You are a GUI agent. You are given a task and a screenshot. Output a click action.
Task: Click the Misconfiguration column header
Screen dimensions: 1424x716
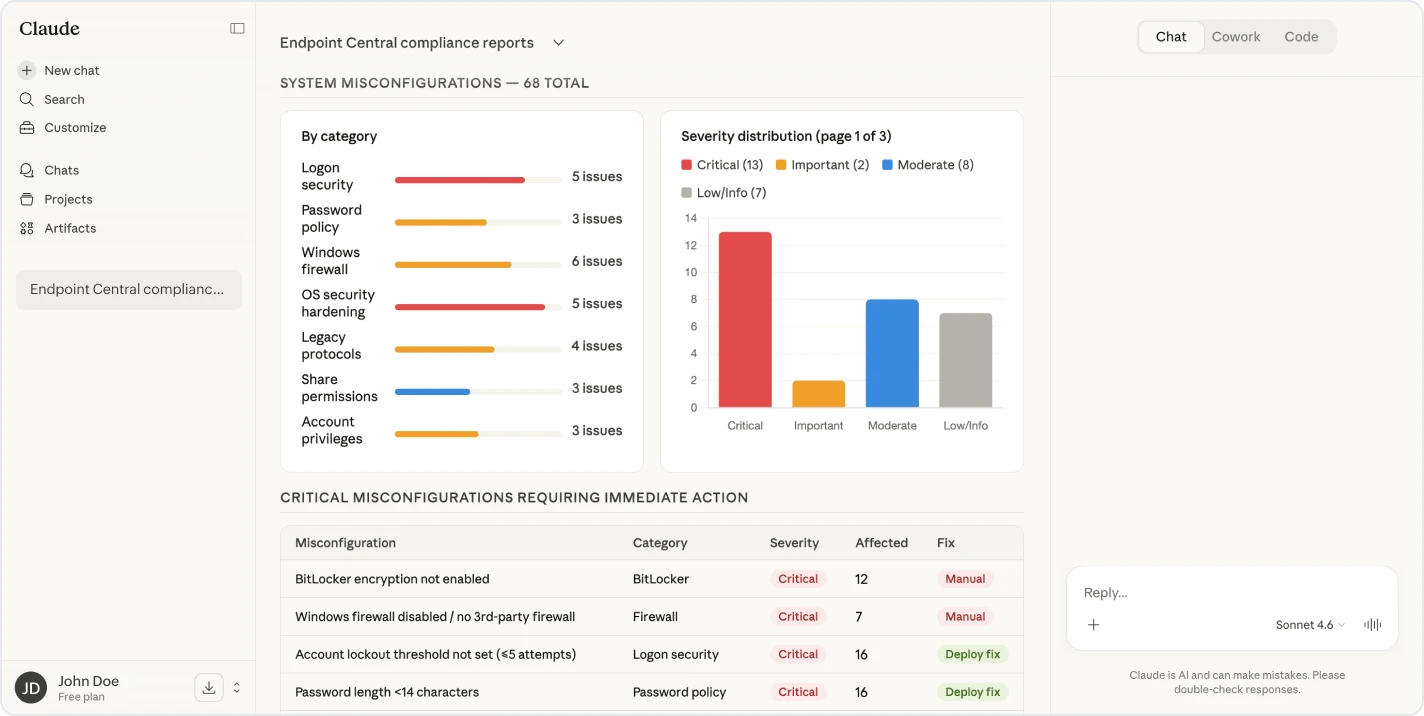coord(345,543)
